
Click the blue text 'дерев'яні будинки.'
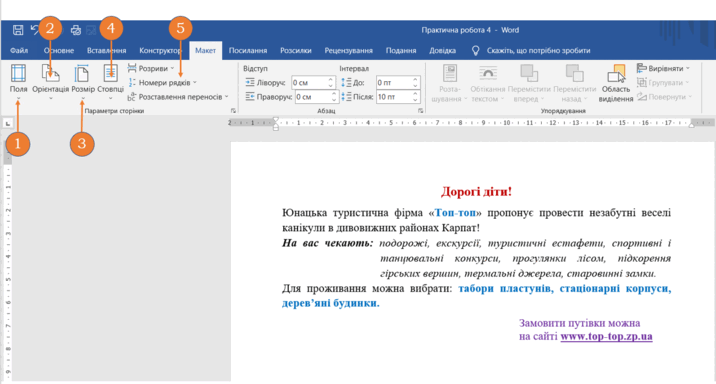331,303
